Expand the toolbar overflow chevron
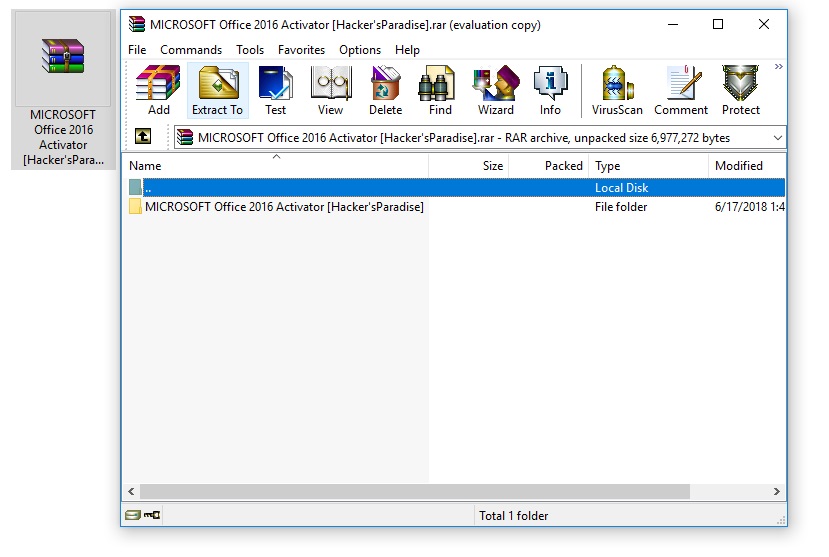Image resolution: width=829 pixels, height=557 pixels. point(778,67)
